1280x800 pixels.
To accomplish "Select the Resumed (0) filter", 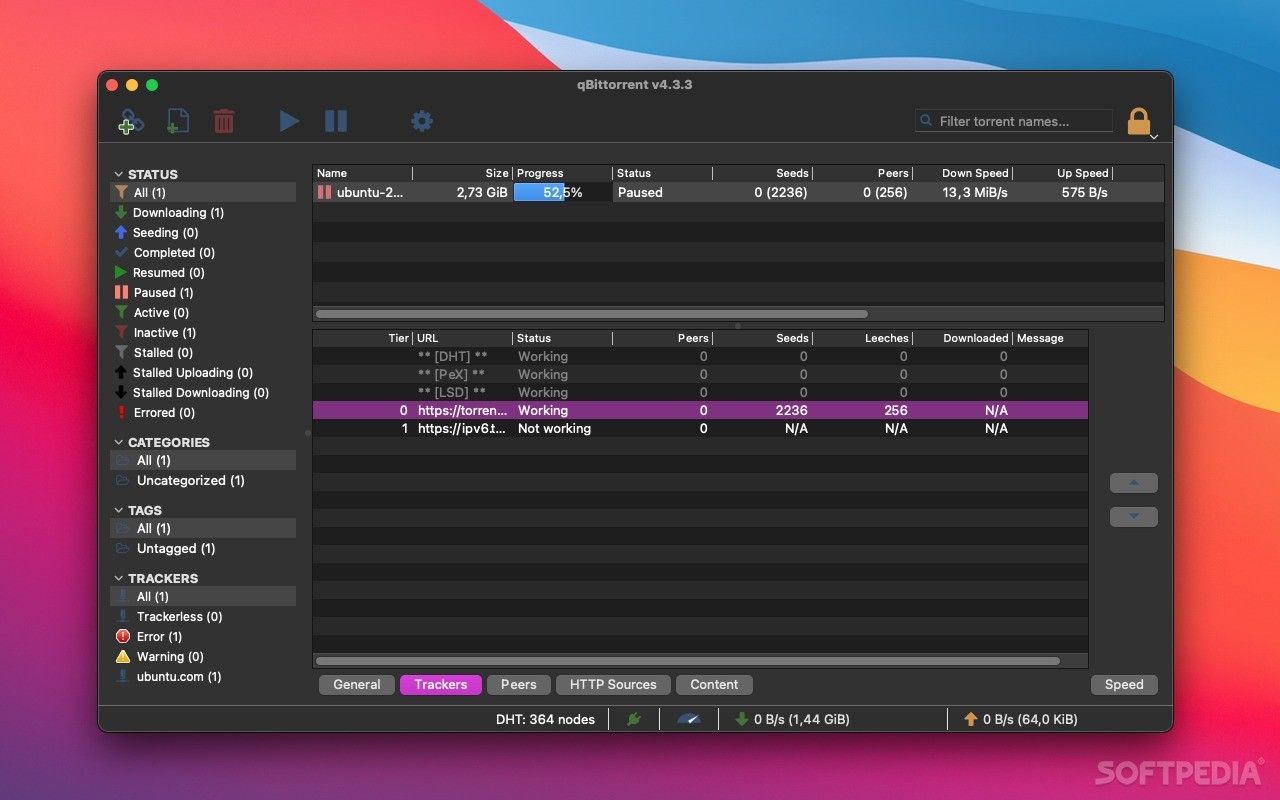I will tap(203, 272).
